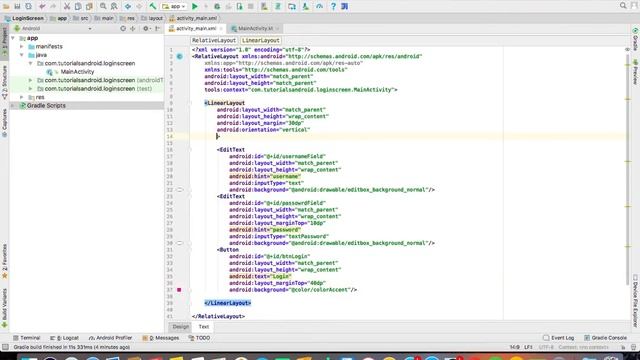Click the layout breadcrumb in navigation bar
Screen dimensions: 640x360
click(x=152, y=18)
